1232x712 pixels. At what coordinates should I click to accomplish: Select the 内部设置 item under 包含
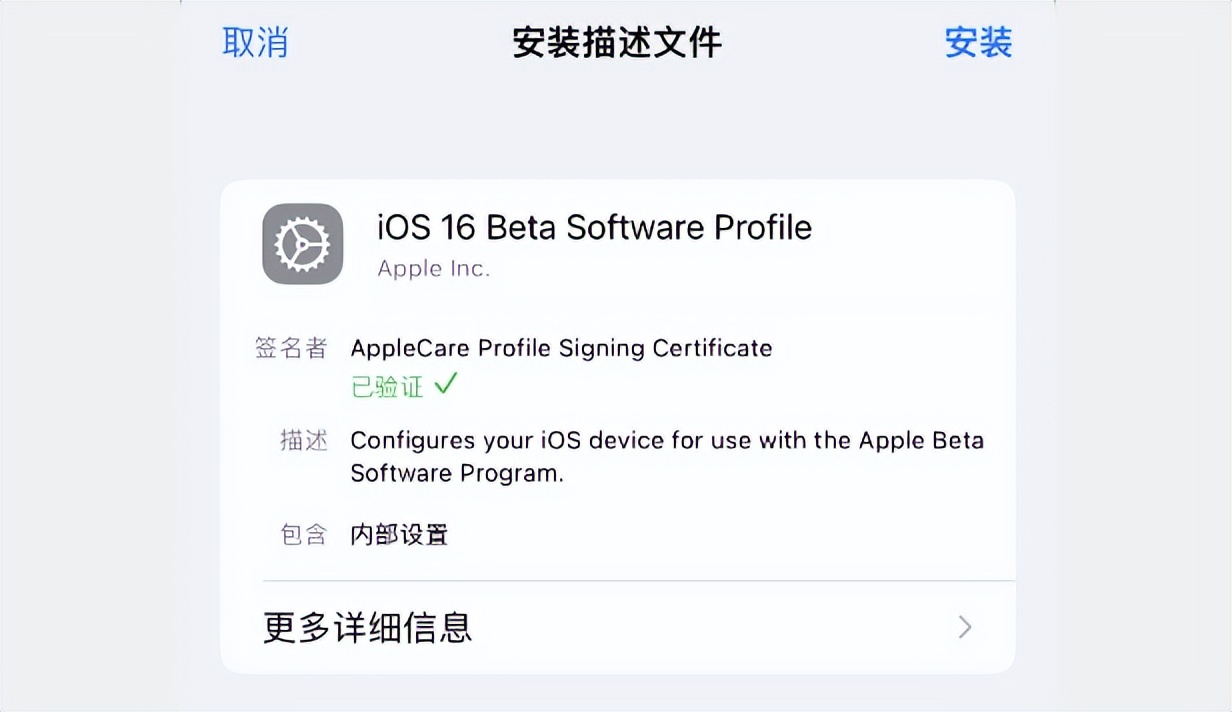pyautogui.click(x=399, y=535)
